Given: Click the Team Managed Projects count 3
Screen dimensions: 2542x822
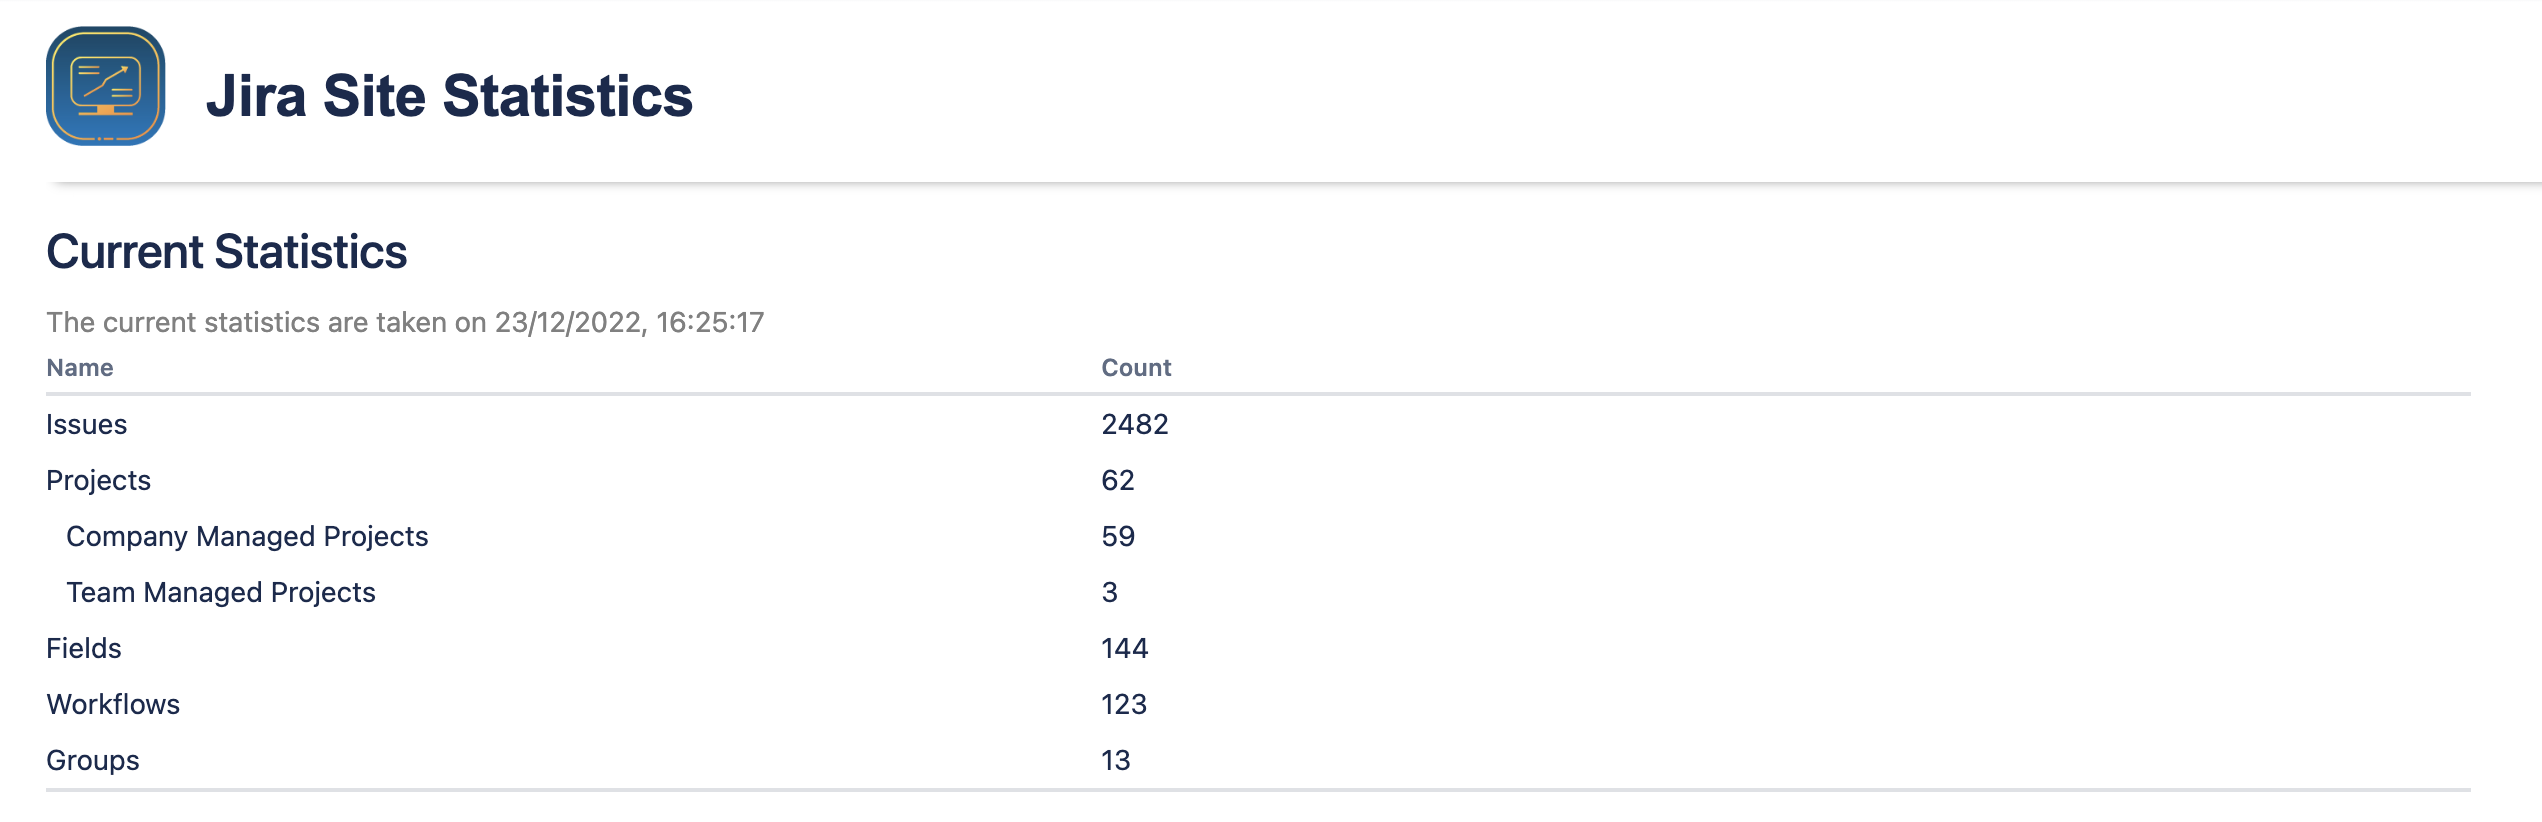Looking at the screenshot, I should 1110,593.
